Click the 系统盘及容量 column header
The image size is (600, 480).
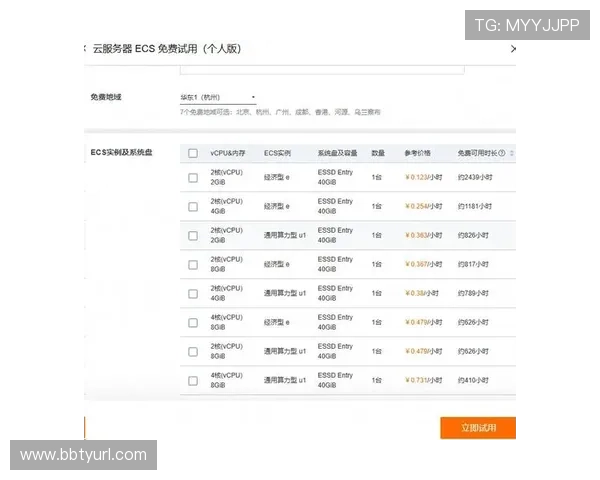[x=337, y=153]
